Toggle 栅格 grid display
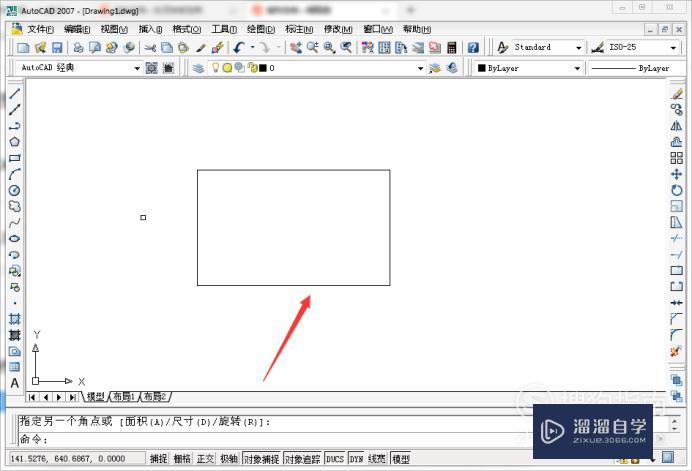The image size is (692, 471). pyautogui.click(x=181, y=459)
